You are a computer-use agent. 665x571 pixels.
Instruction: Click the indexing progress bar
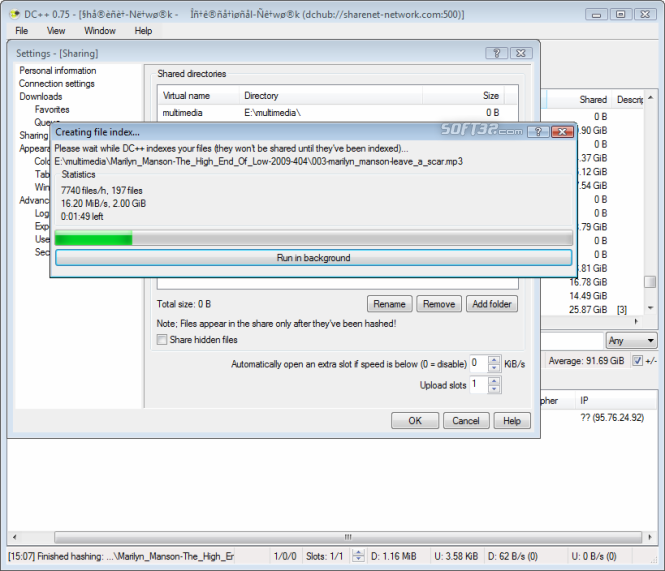[313, 238]
